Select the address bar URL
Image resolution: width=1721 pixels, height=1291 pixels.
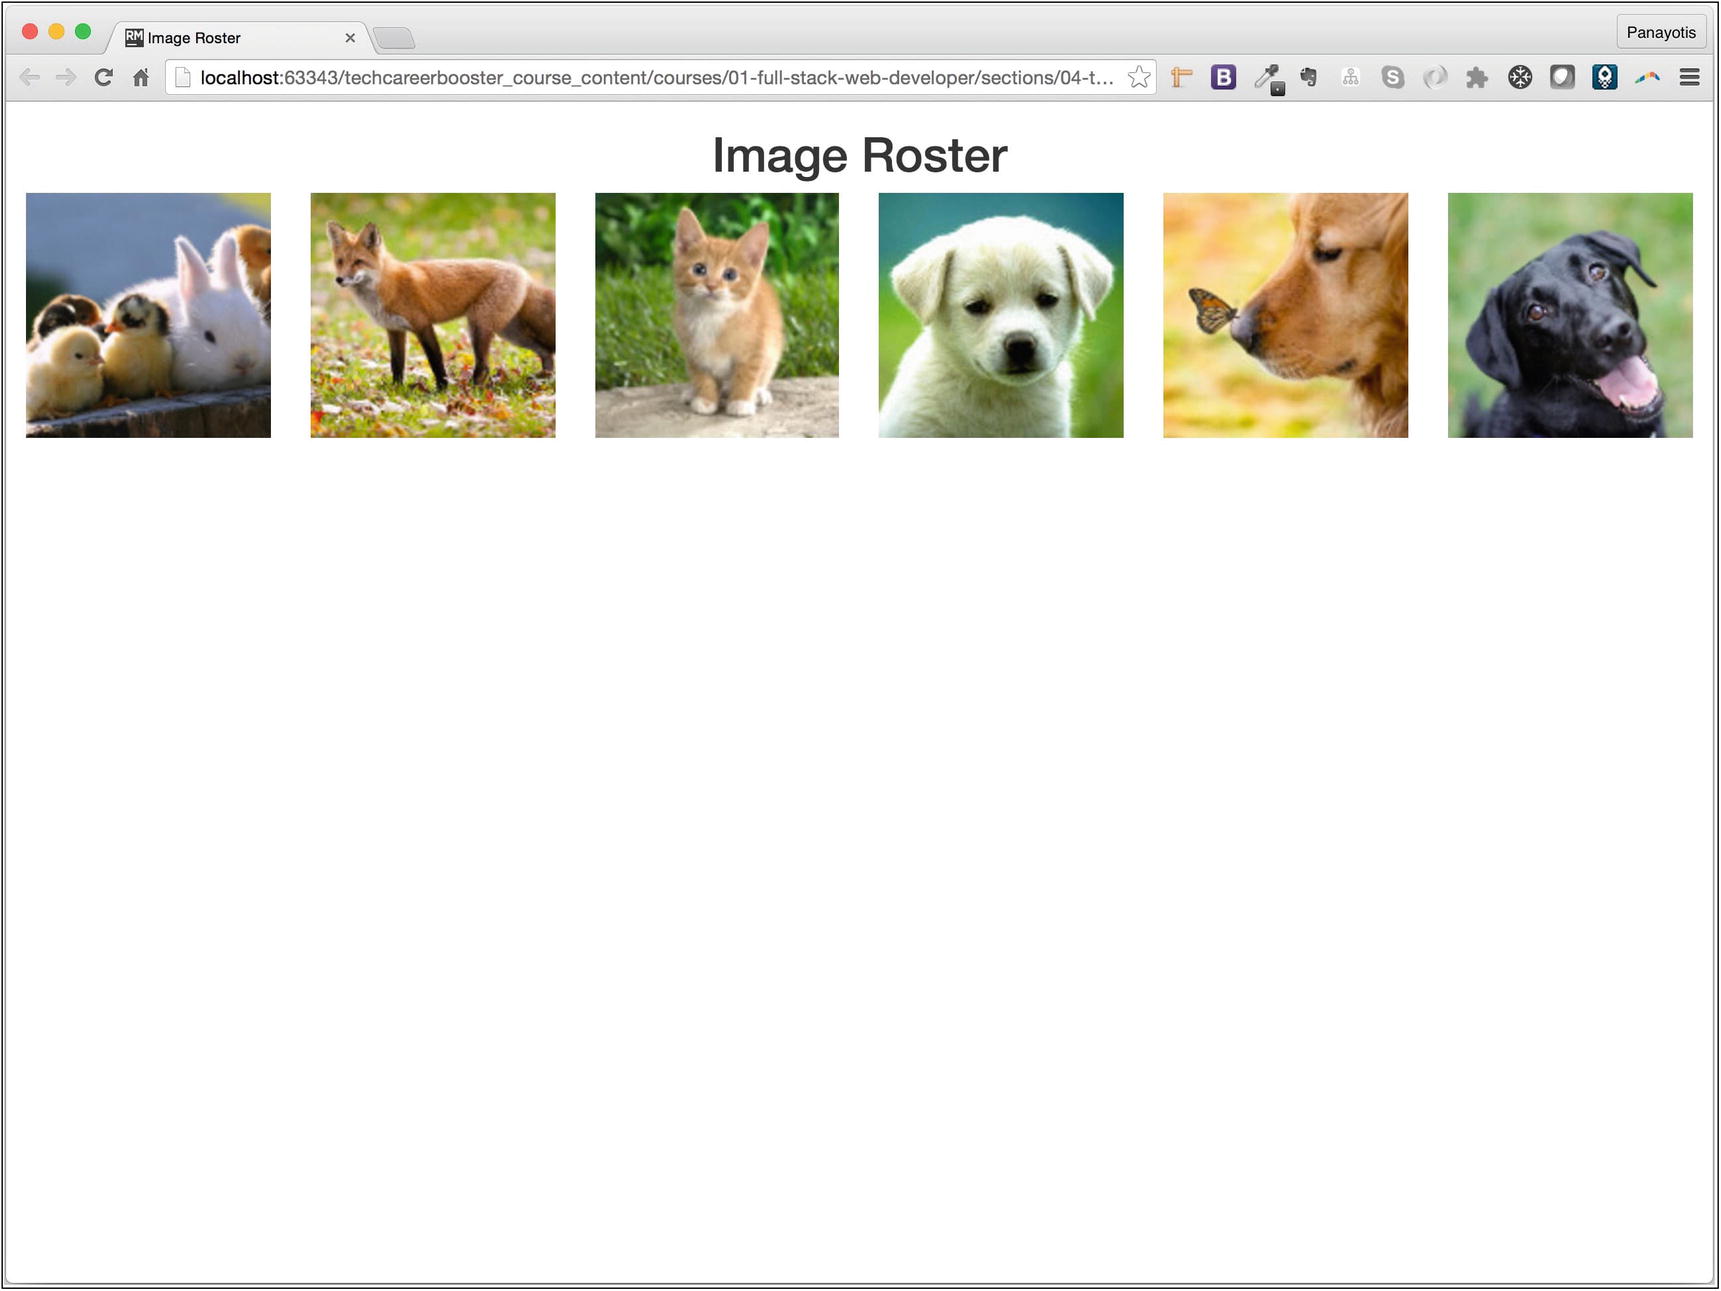click(650, 77)
